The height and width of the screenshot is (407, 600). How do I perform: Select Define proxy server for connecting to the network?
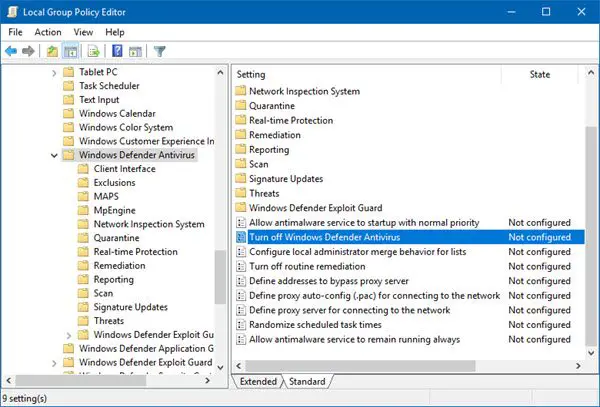[x=349, y=310]
